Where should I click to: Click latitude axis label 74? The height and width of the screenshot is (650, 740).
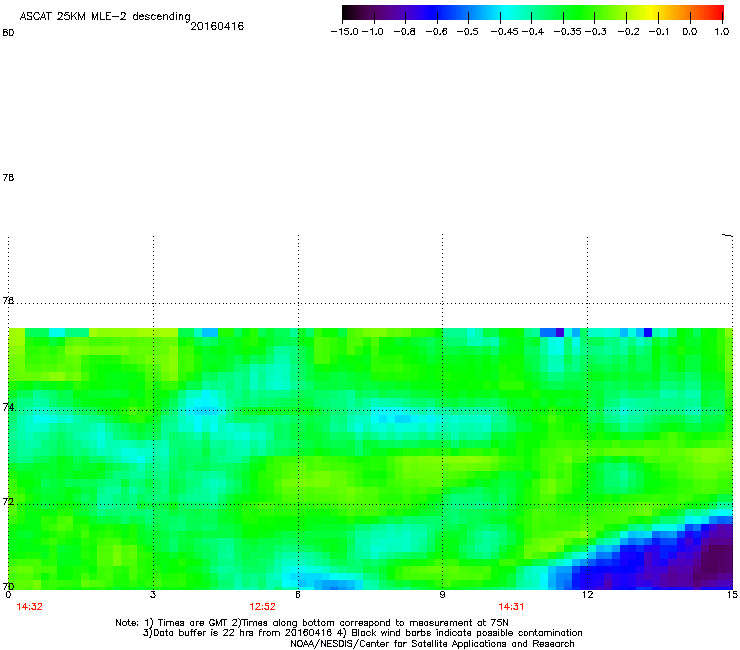[x=8, y=407]
